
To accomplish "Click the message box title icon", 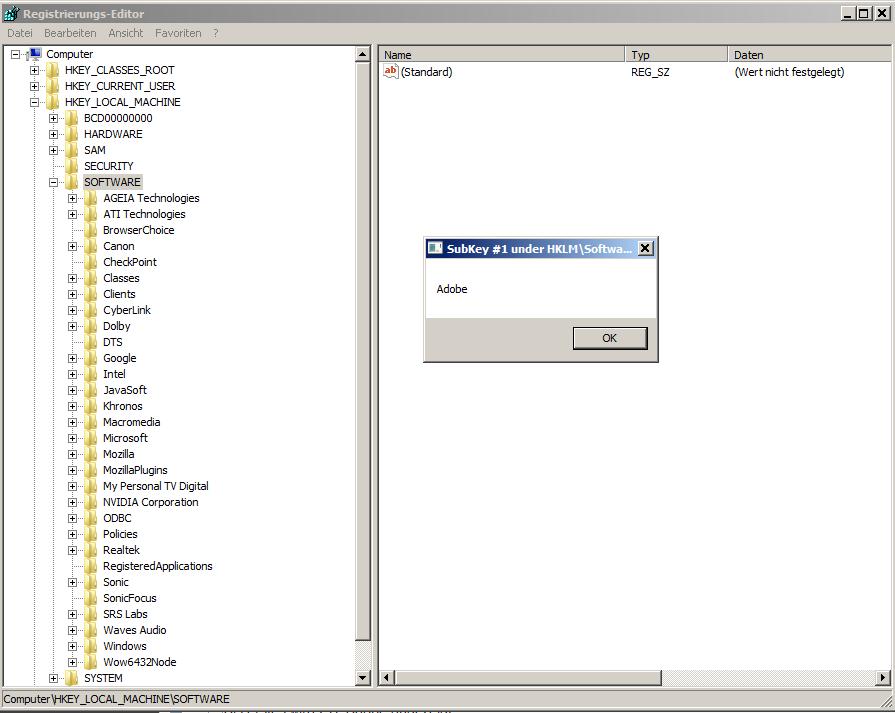I will pos(435,248).
